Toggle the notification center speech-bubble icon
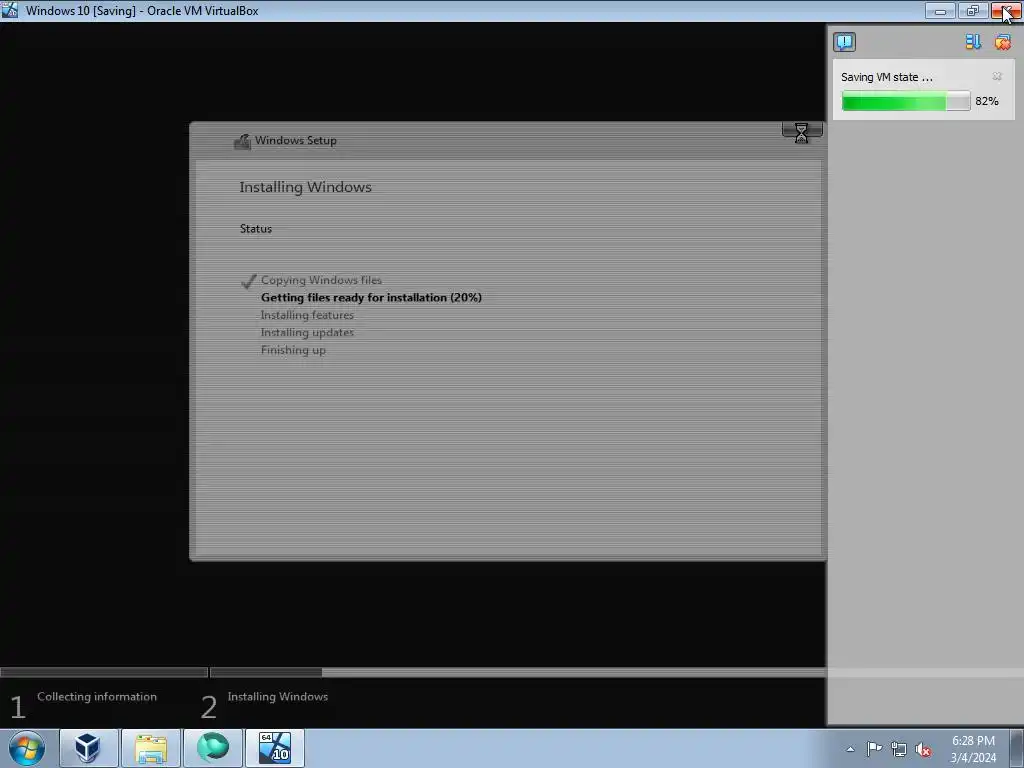The height and width of the screenshot is (768, 1024). click(x=844, y=42)
